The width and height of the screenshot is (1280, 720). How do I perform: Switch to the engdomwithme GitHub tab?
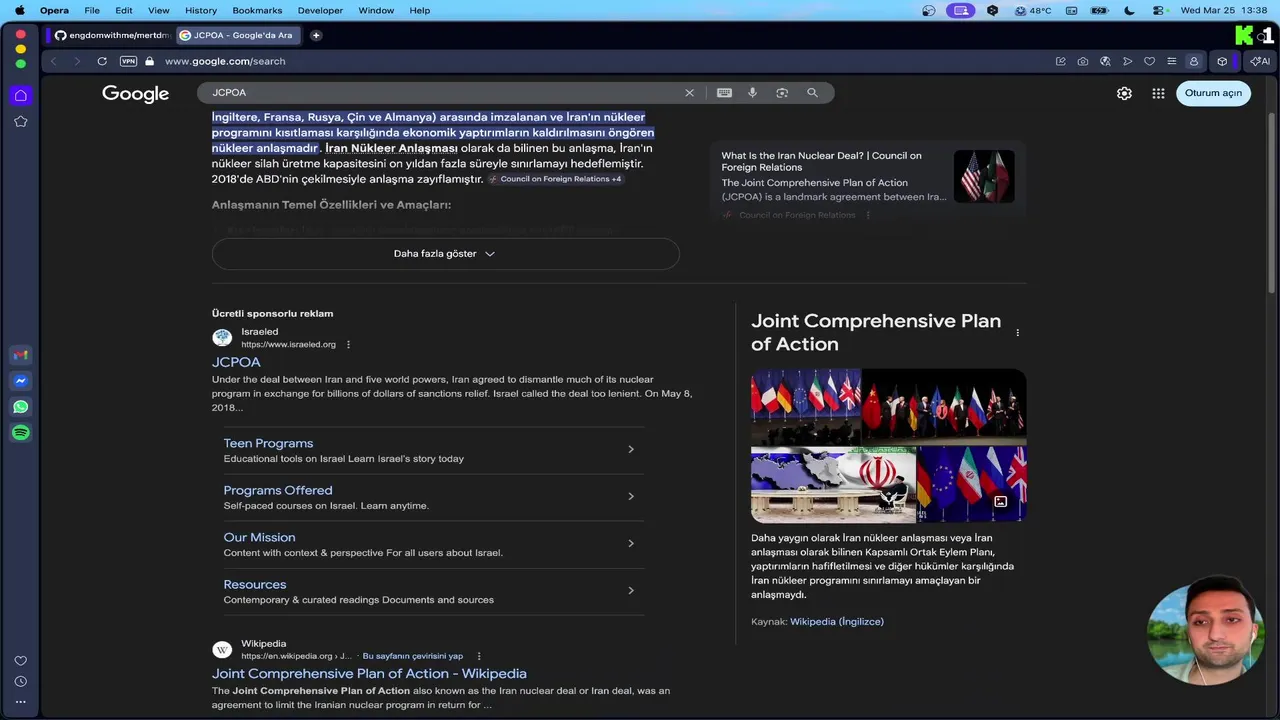(x=111, y=35)
